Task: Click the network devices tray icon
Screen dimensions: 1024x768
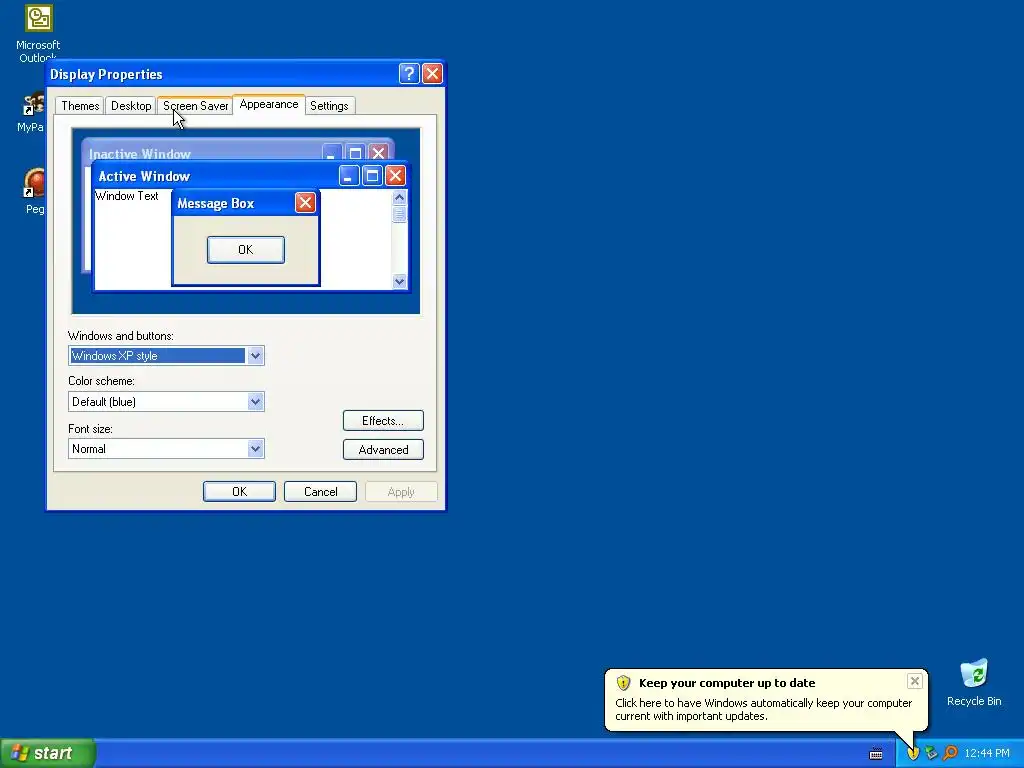Action: coord(931,753)
